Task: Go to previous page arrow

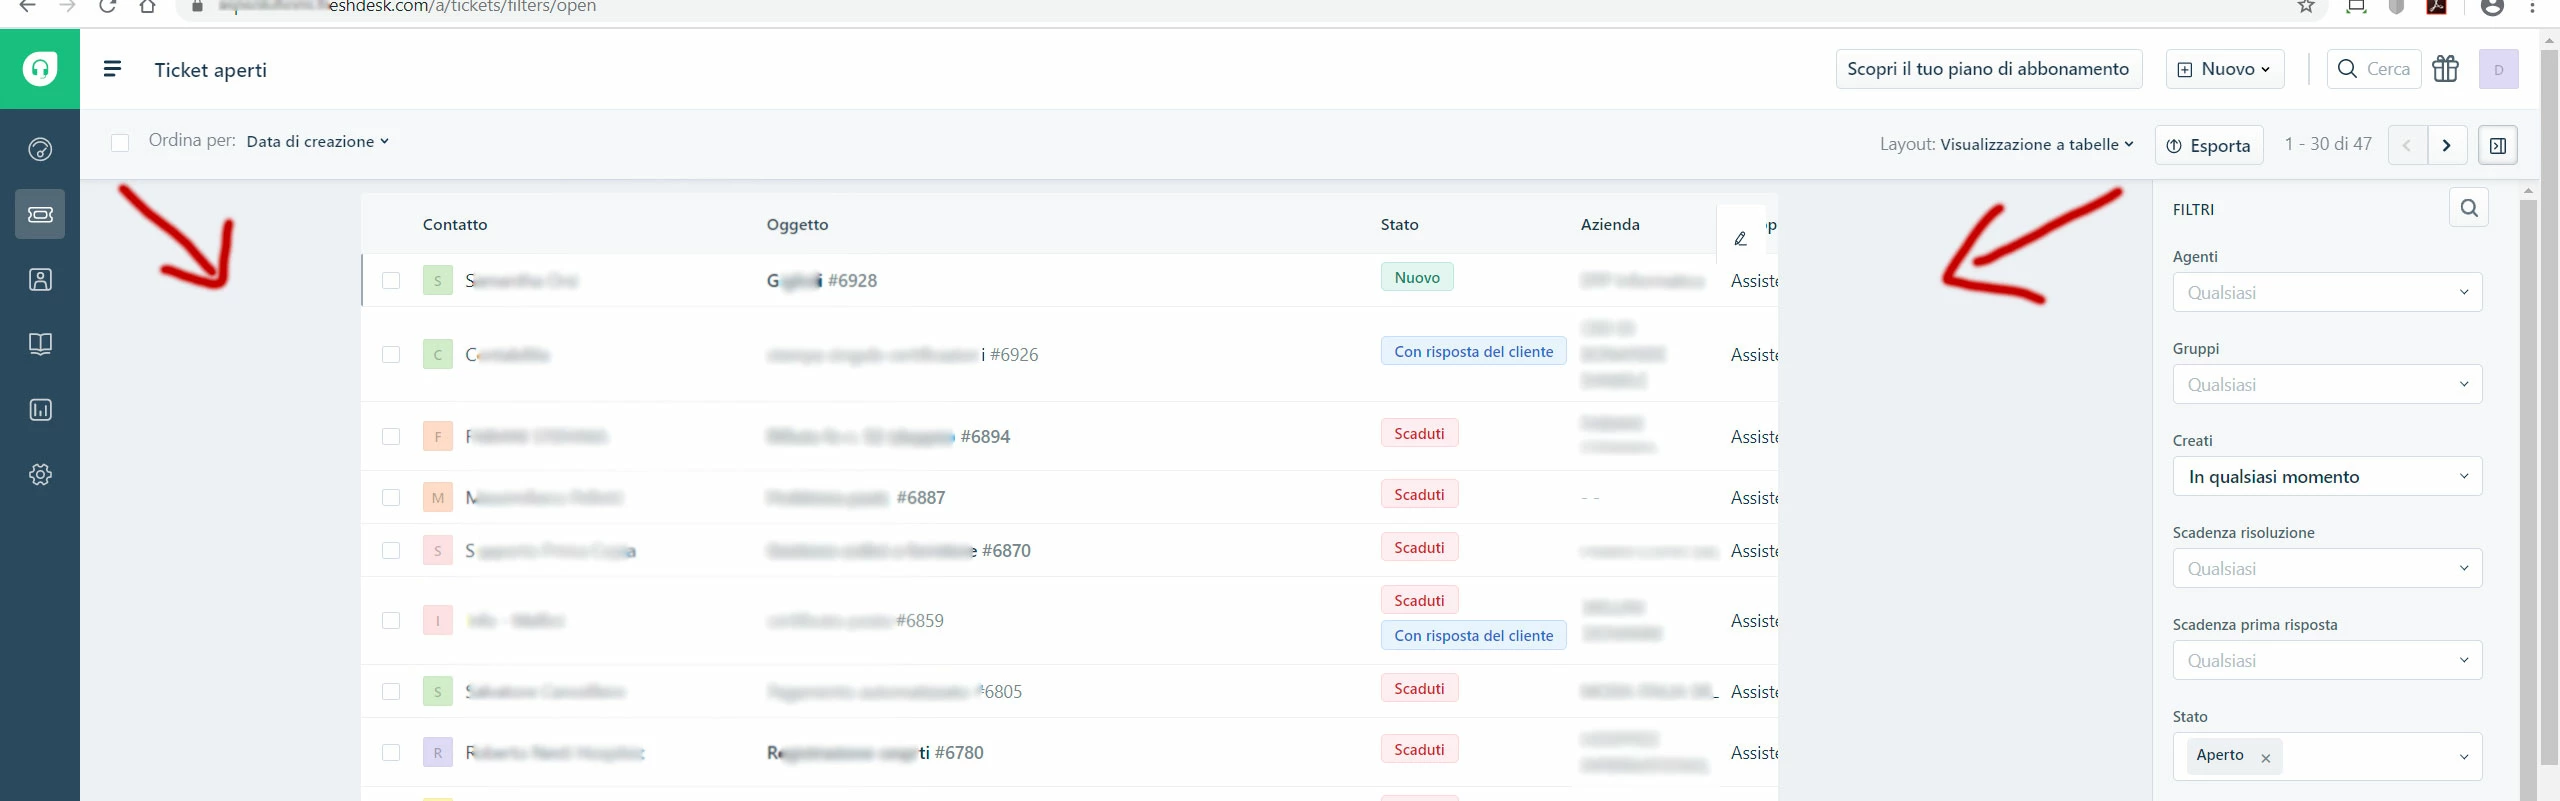Action: click(x=2407, y=145)
